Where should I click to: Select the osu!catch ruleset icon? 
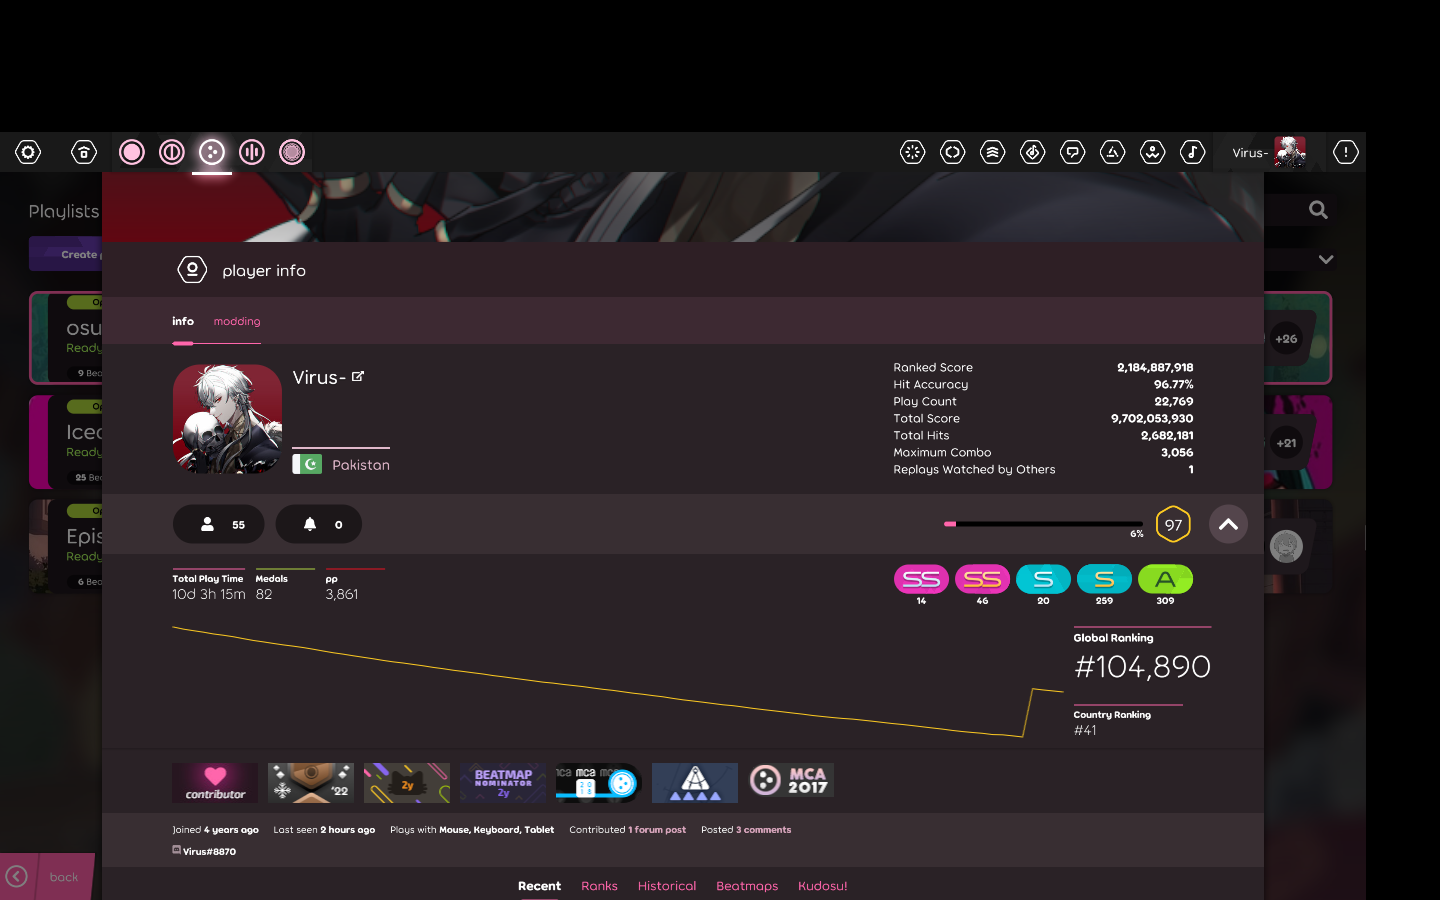[211, 151]
